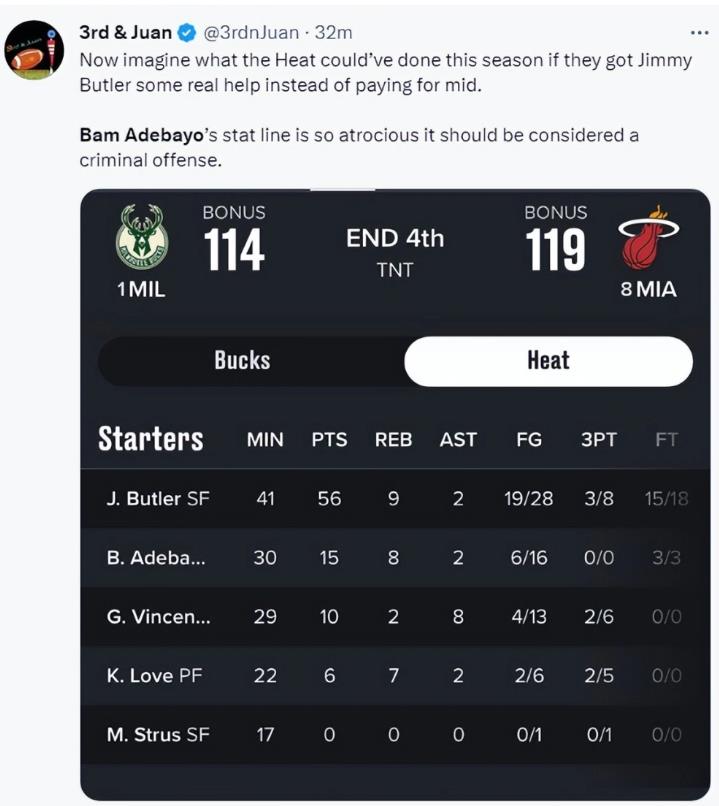This screenshot has height=806, width=719.
Task: Click the bold Bam Adebayo mention
Action: click(x=142, y=135)
